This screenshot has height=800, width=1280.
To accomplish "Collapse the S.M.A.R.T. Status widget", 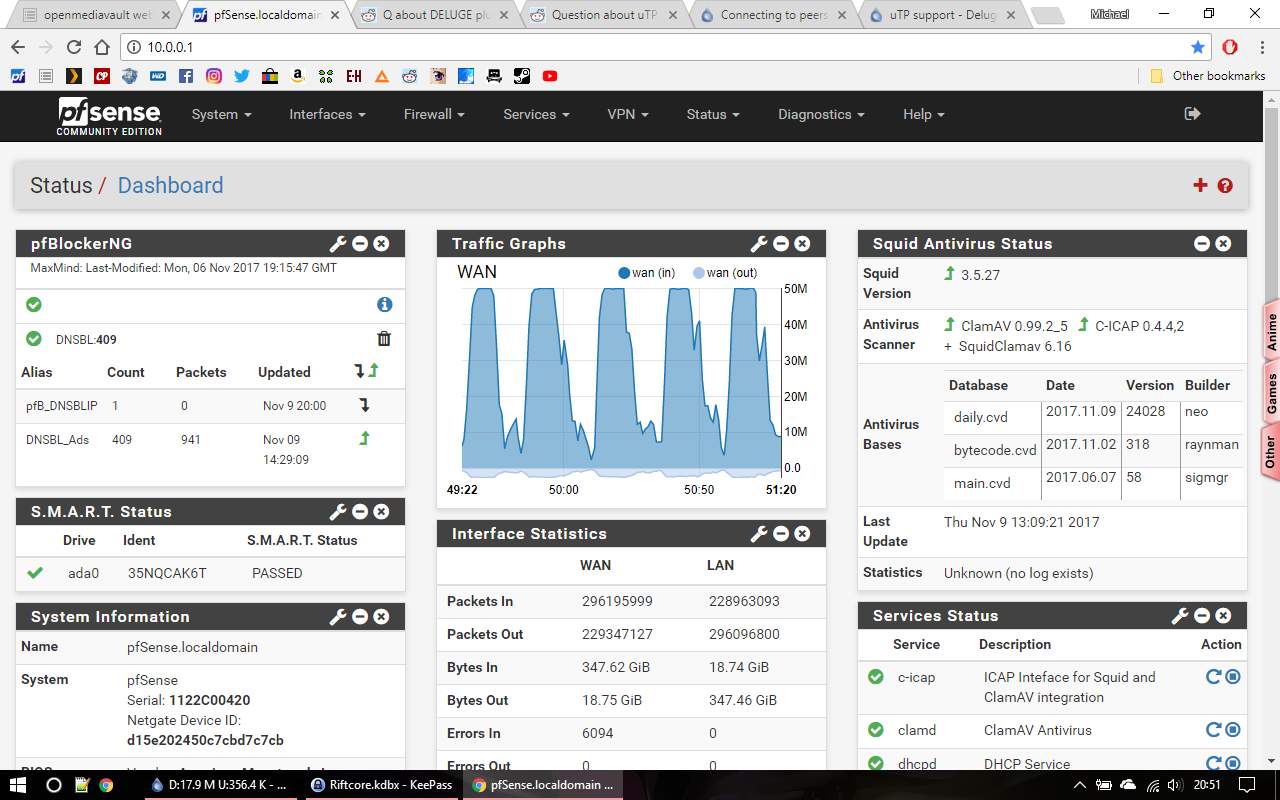I will (x=360, y=512).
